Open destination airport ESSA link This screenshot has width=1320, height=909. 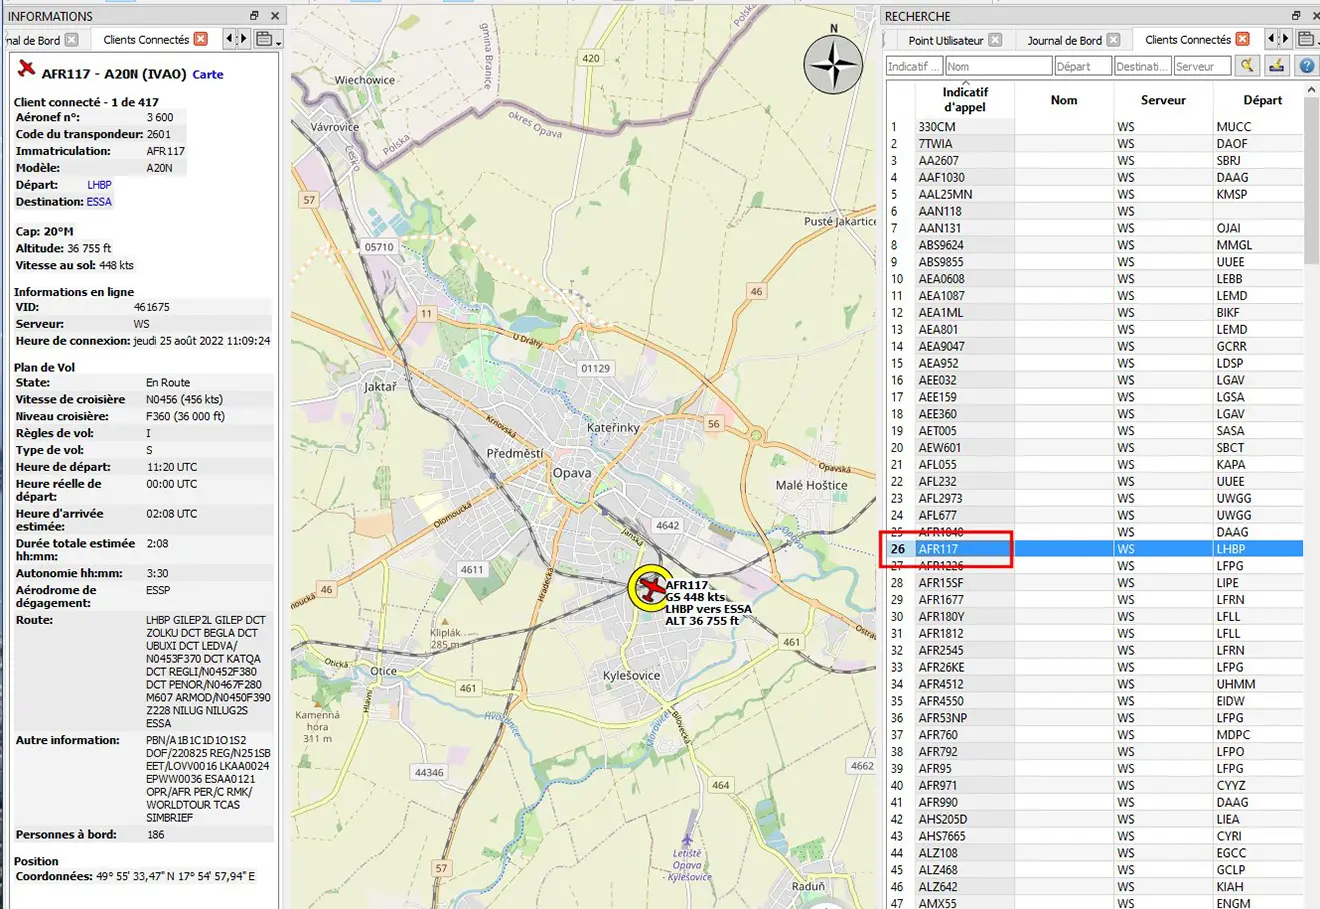point(99,202)
